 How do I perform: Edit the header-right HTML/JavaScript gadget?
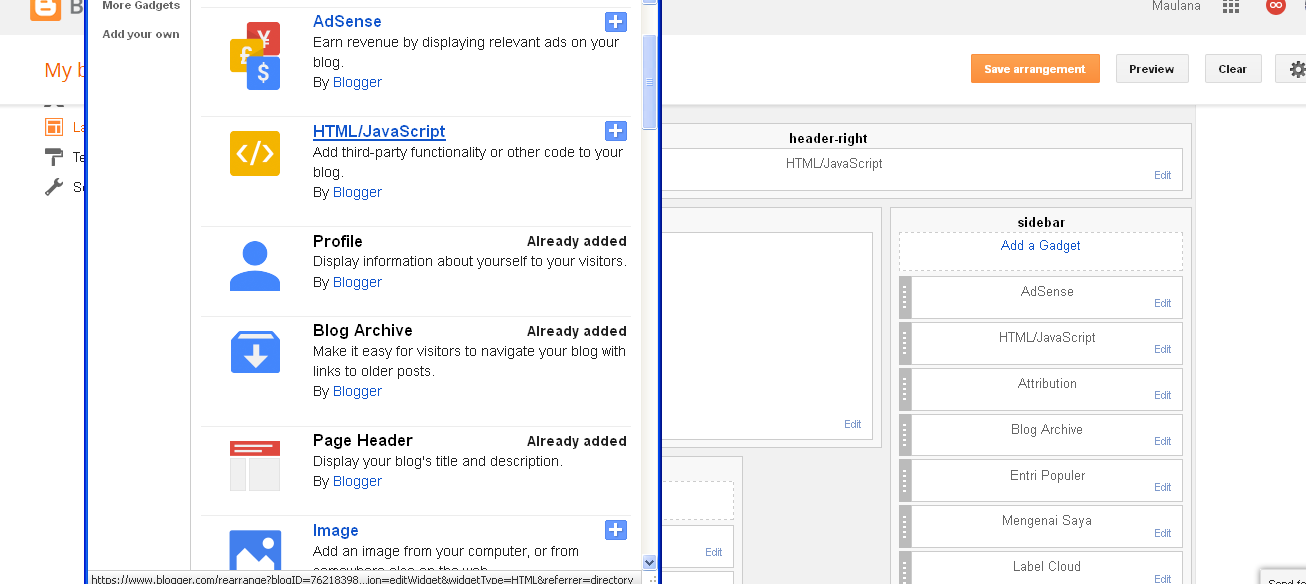[1162, 175]
